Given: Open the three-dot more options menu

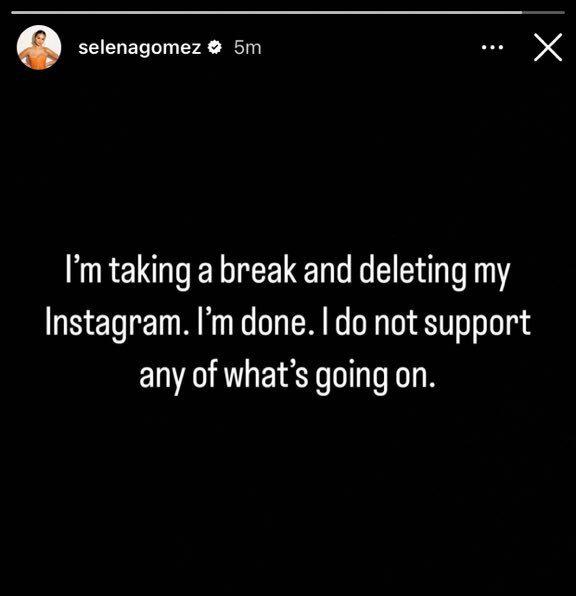Looking at the screenshot, I should (492, 48).
